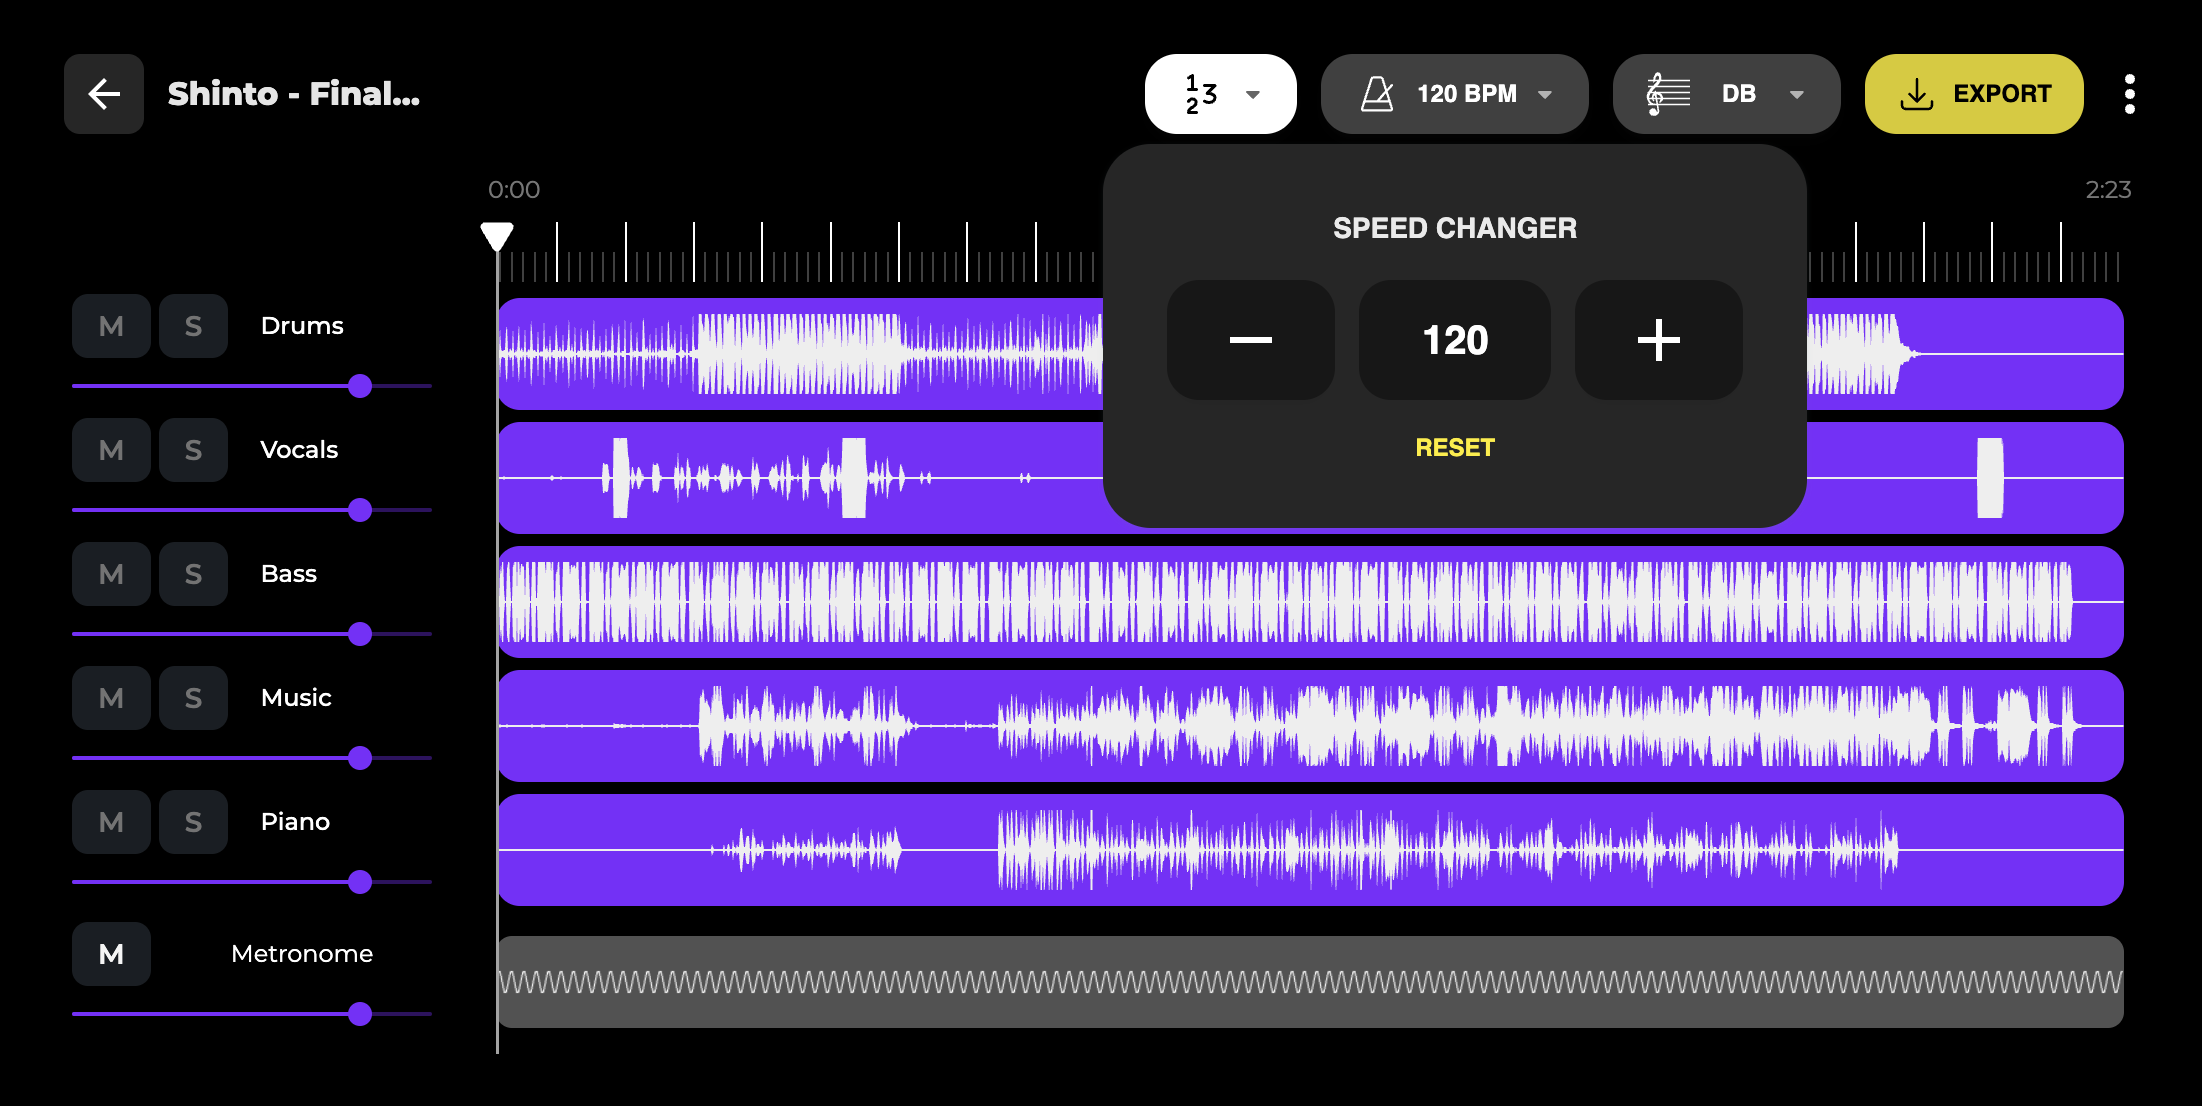Open the DB key dropdown arrow
Viewport: 2202px width, 1106px height.
(1797, 94)
